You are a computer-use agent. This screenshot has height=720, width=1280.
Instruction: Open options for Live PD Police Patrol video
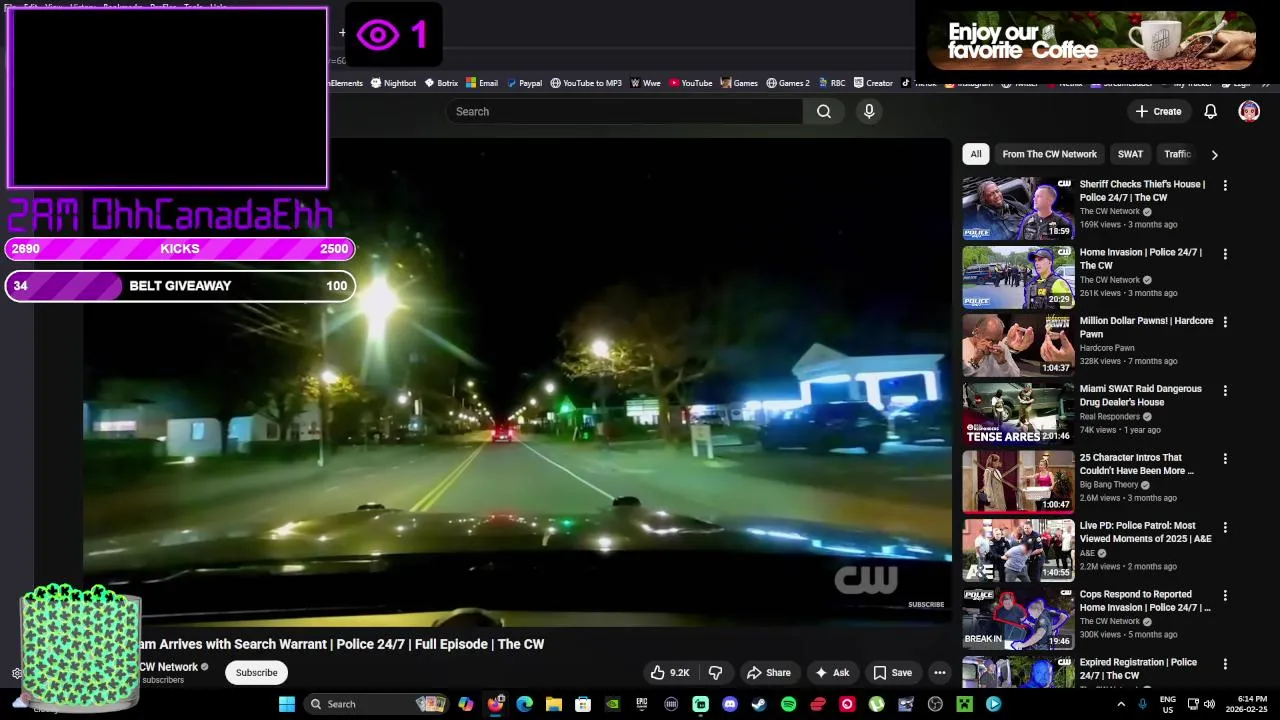click(1225, 527)
